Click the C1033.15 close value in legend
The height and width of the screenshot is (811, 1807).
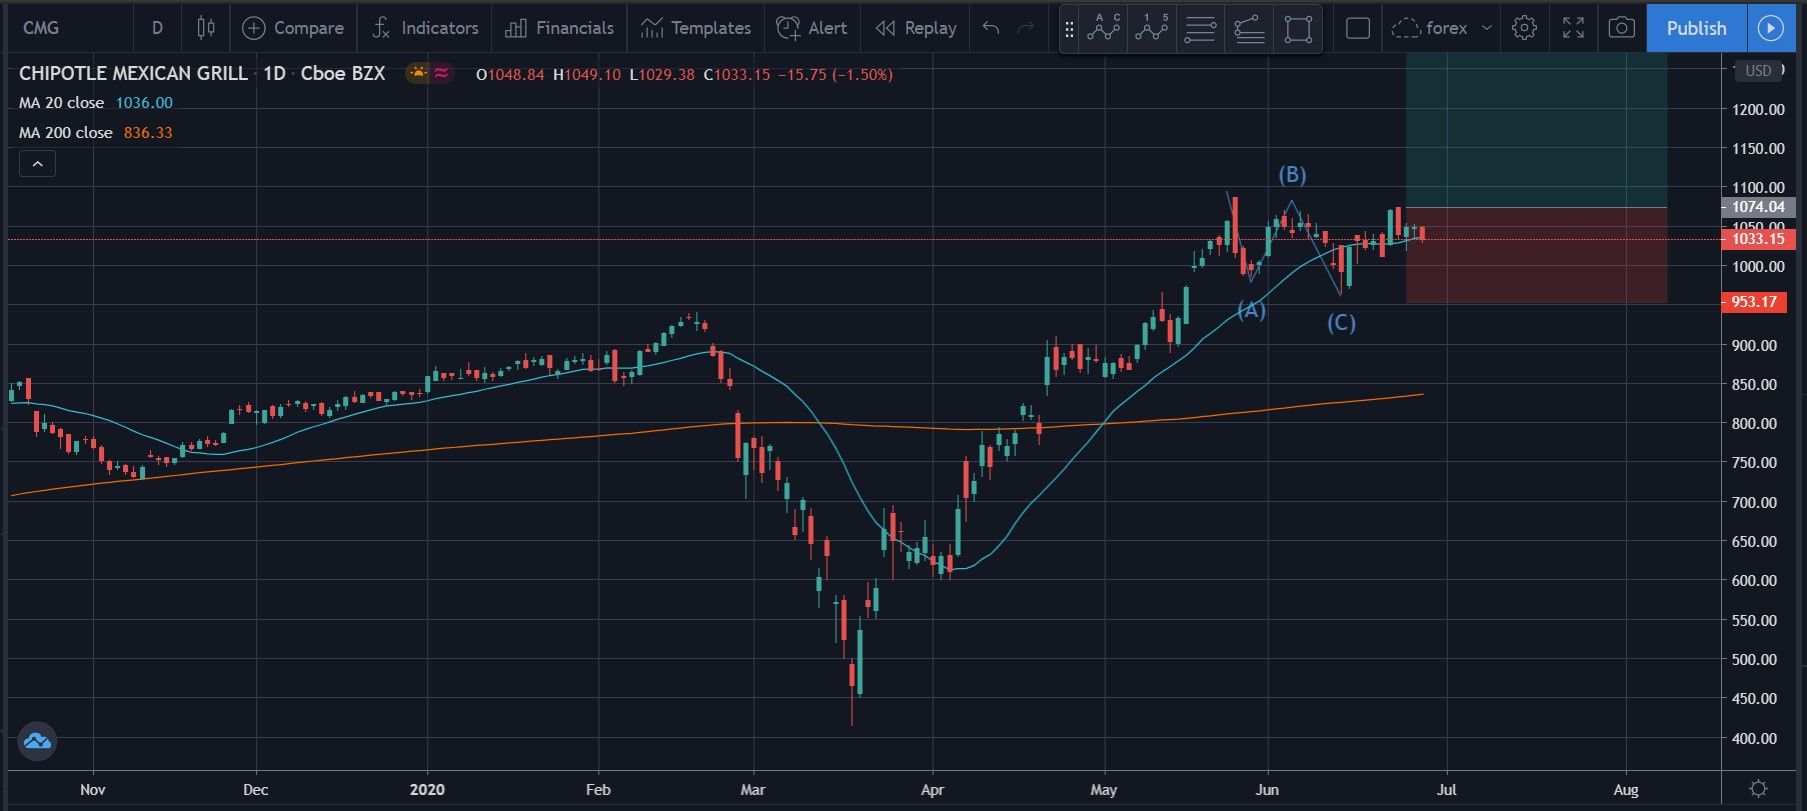click(737, 75)
